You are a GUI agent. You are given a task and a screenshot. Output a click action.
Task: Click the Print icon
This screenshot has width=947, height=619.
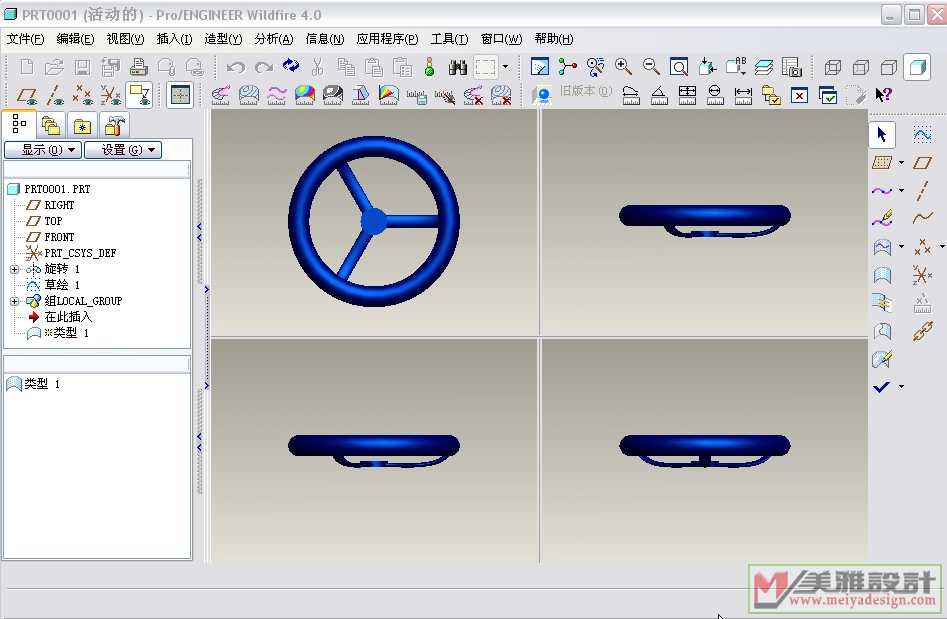point(138,66)
